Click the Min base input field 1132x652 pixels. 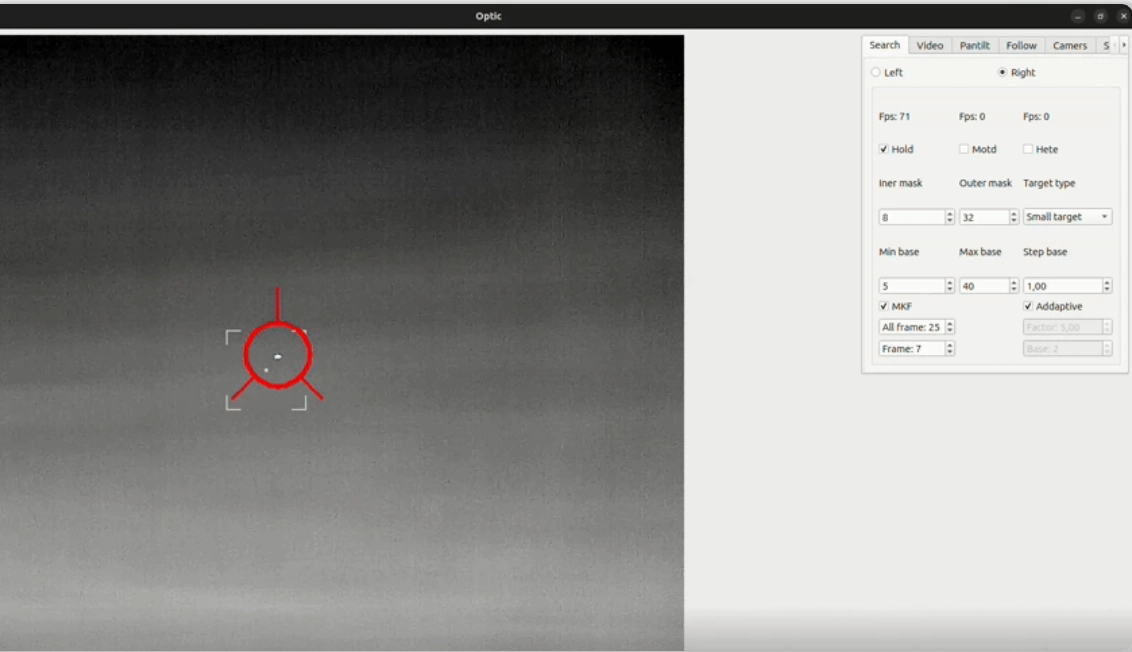(x=911, y=286)
